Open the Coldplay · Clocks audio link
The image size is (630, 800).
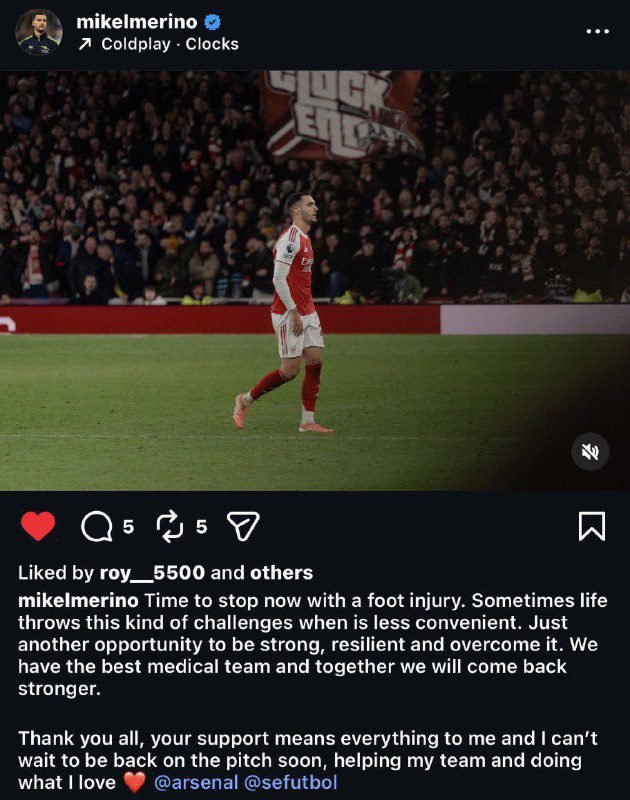pyautogui.click(x=170, y=44)
